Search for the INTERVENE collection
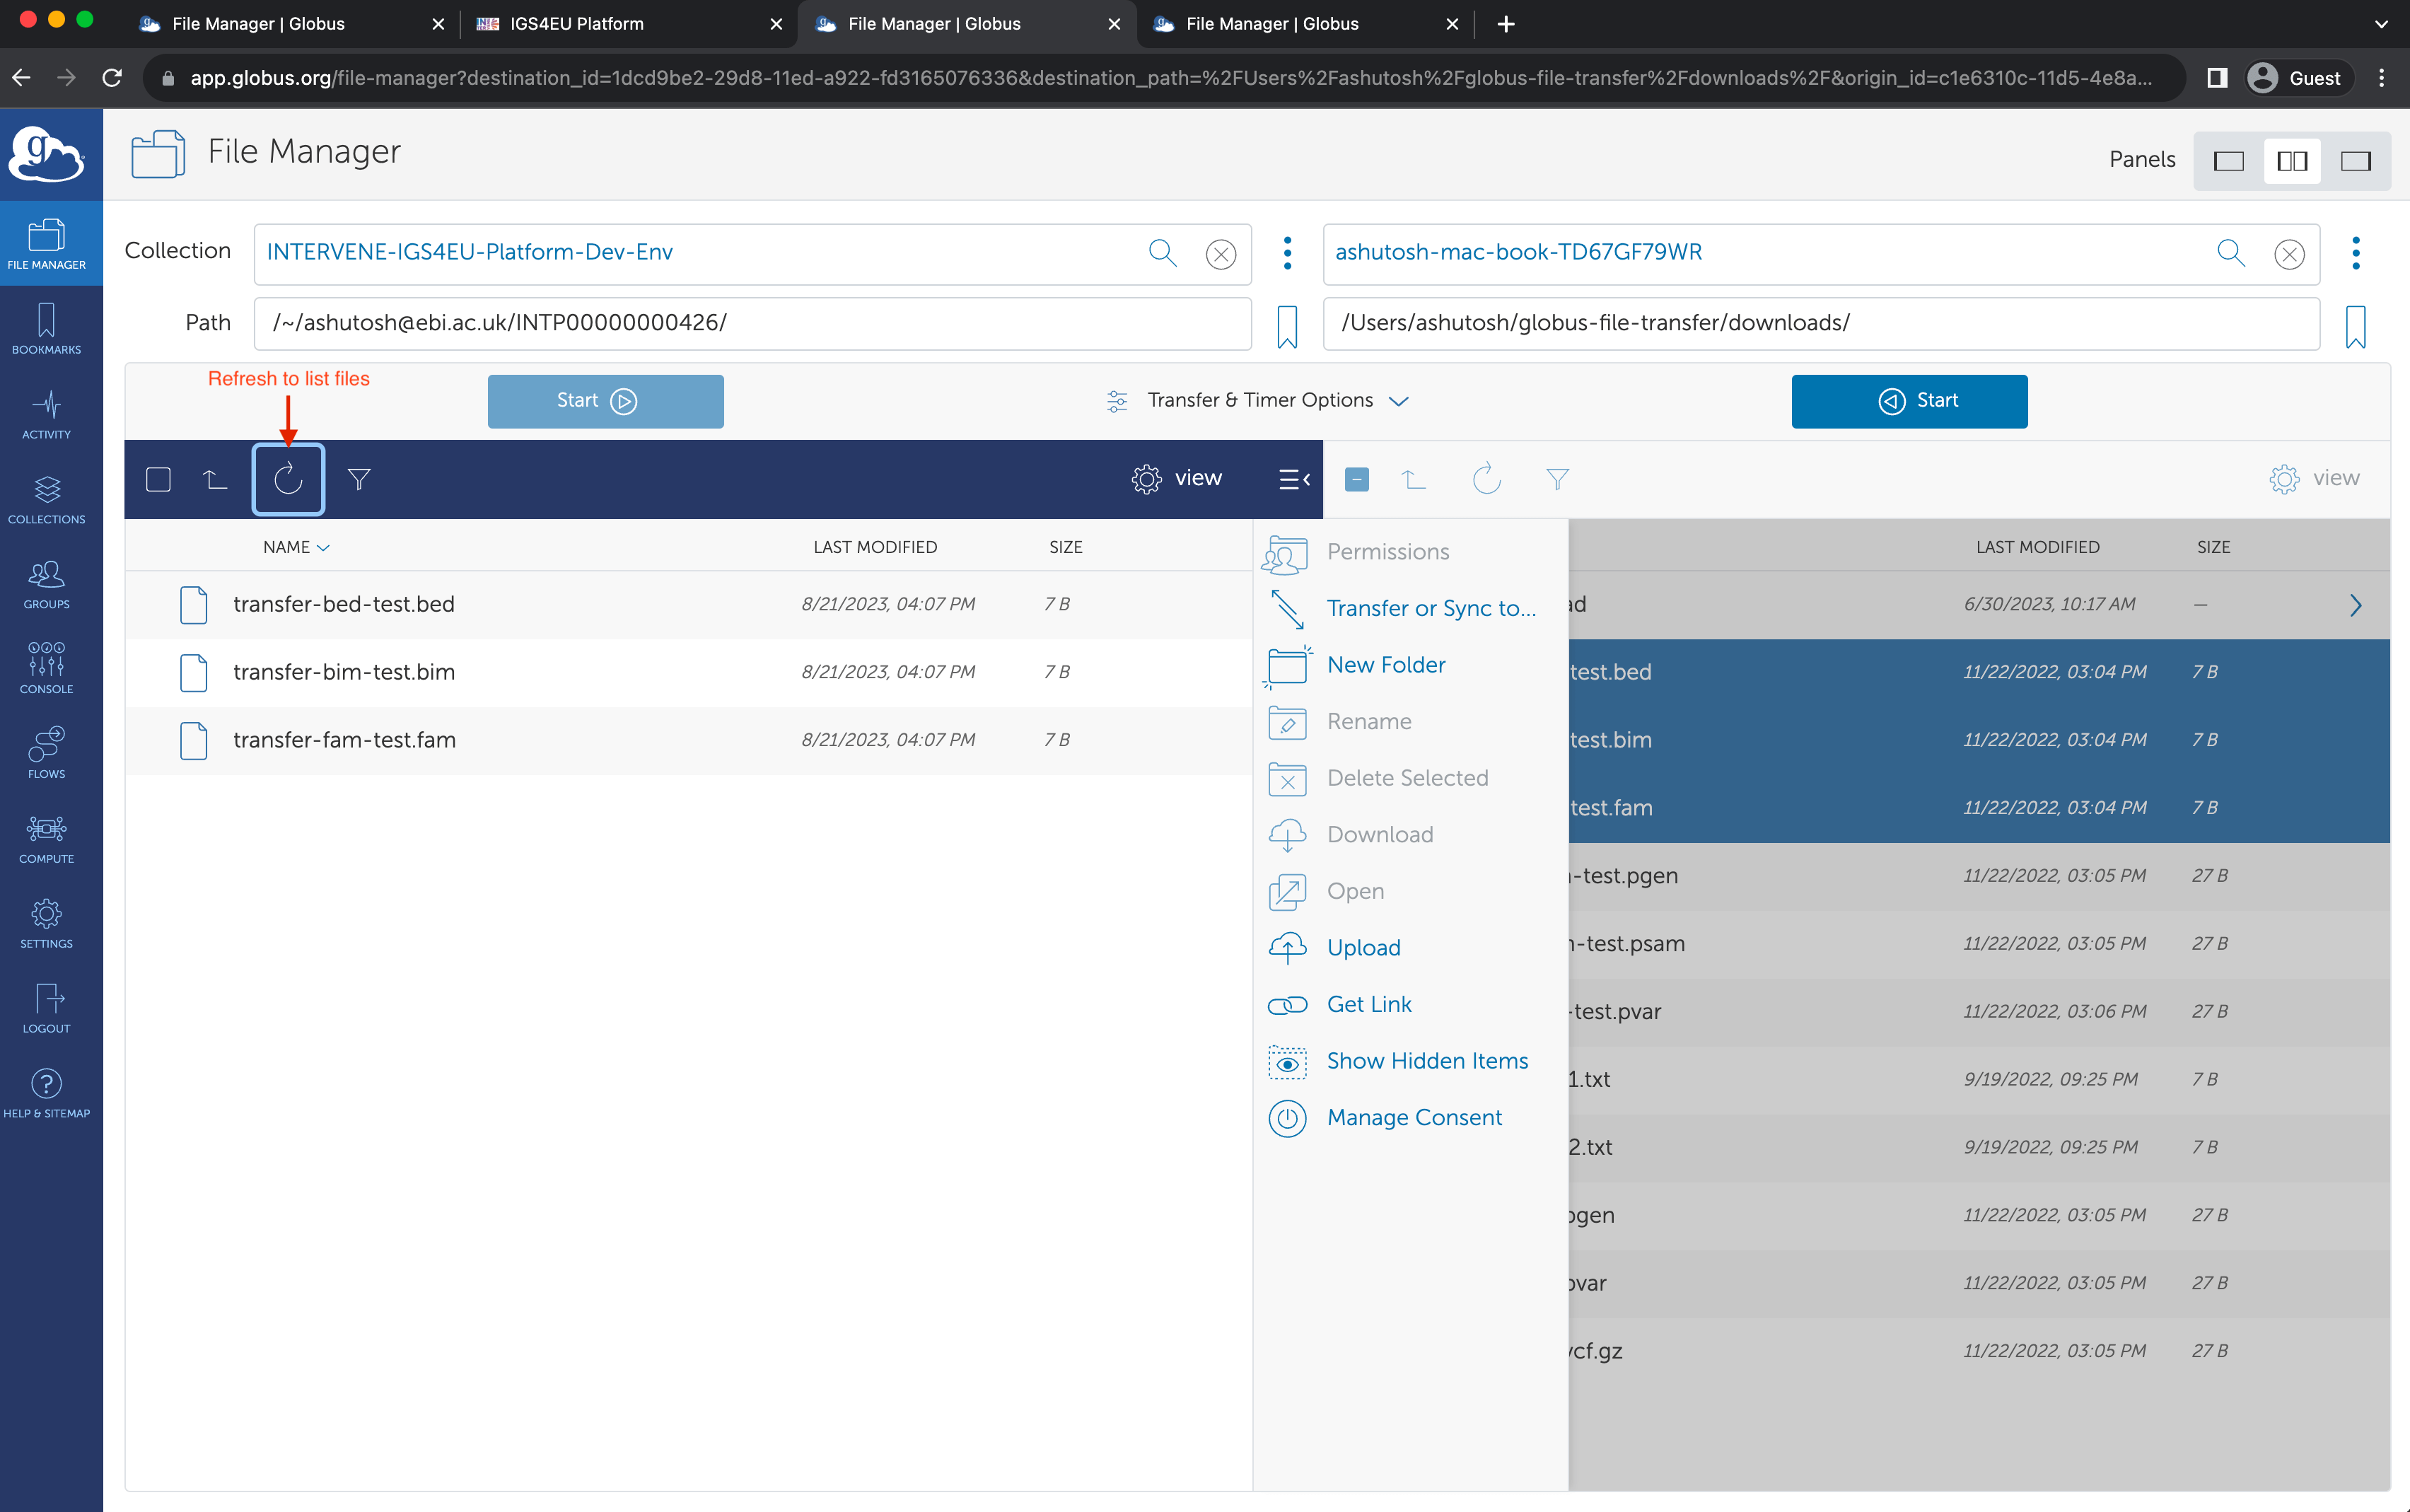The image size is (2410, 1512). tap(1162, 253)
